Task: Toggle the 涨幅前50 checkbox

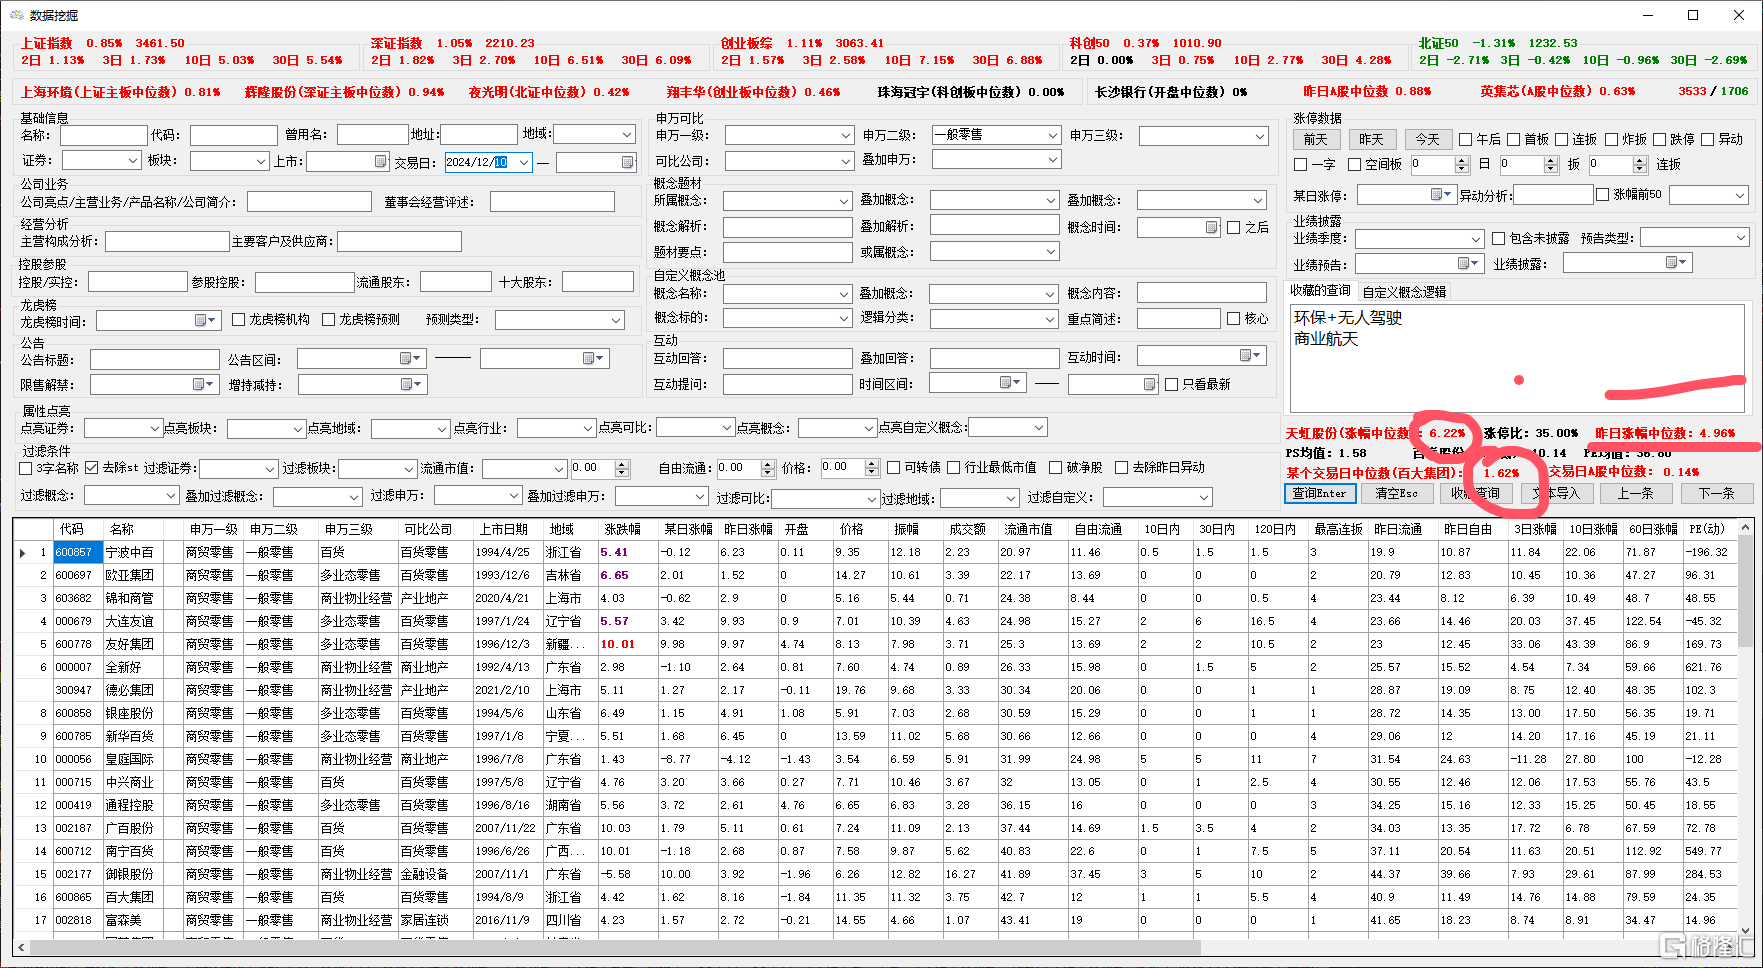Action: 1603,195
